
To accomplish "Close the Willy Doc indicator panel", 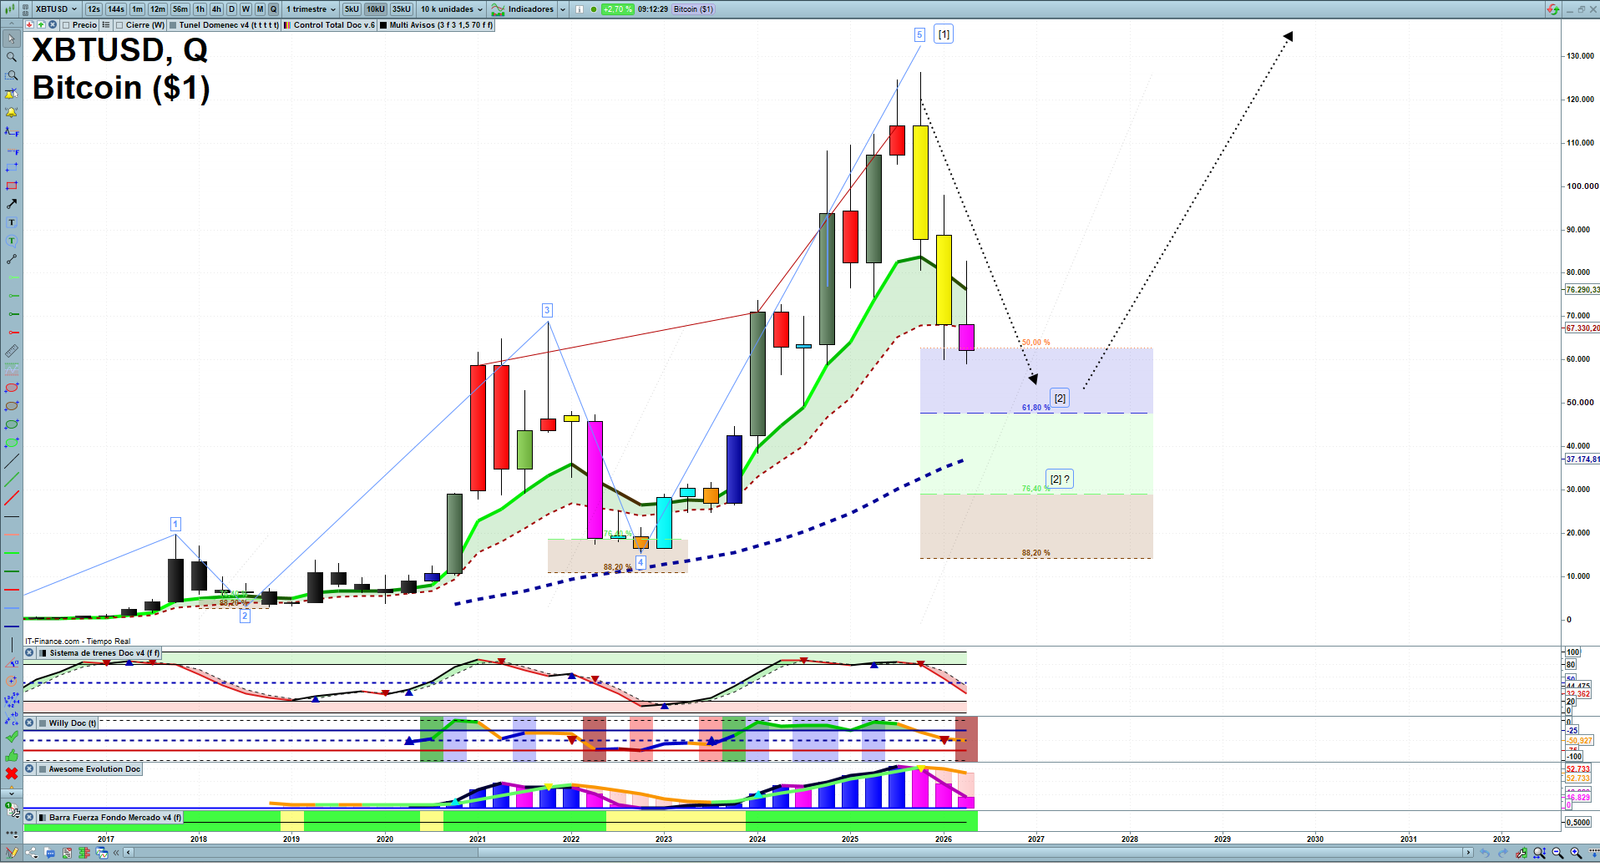I will pos(29,723).
